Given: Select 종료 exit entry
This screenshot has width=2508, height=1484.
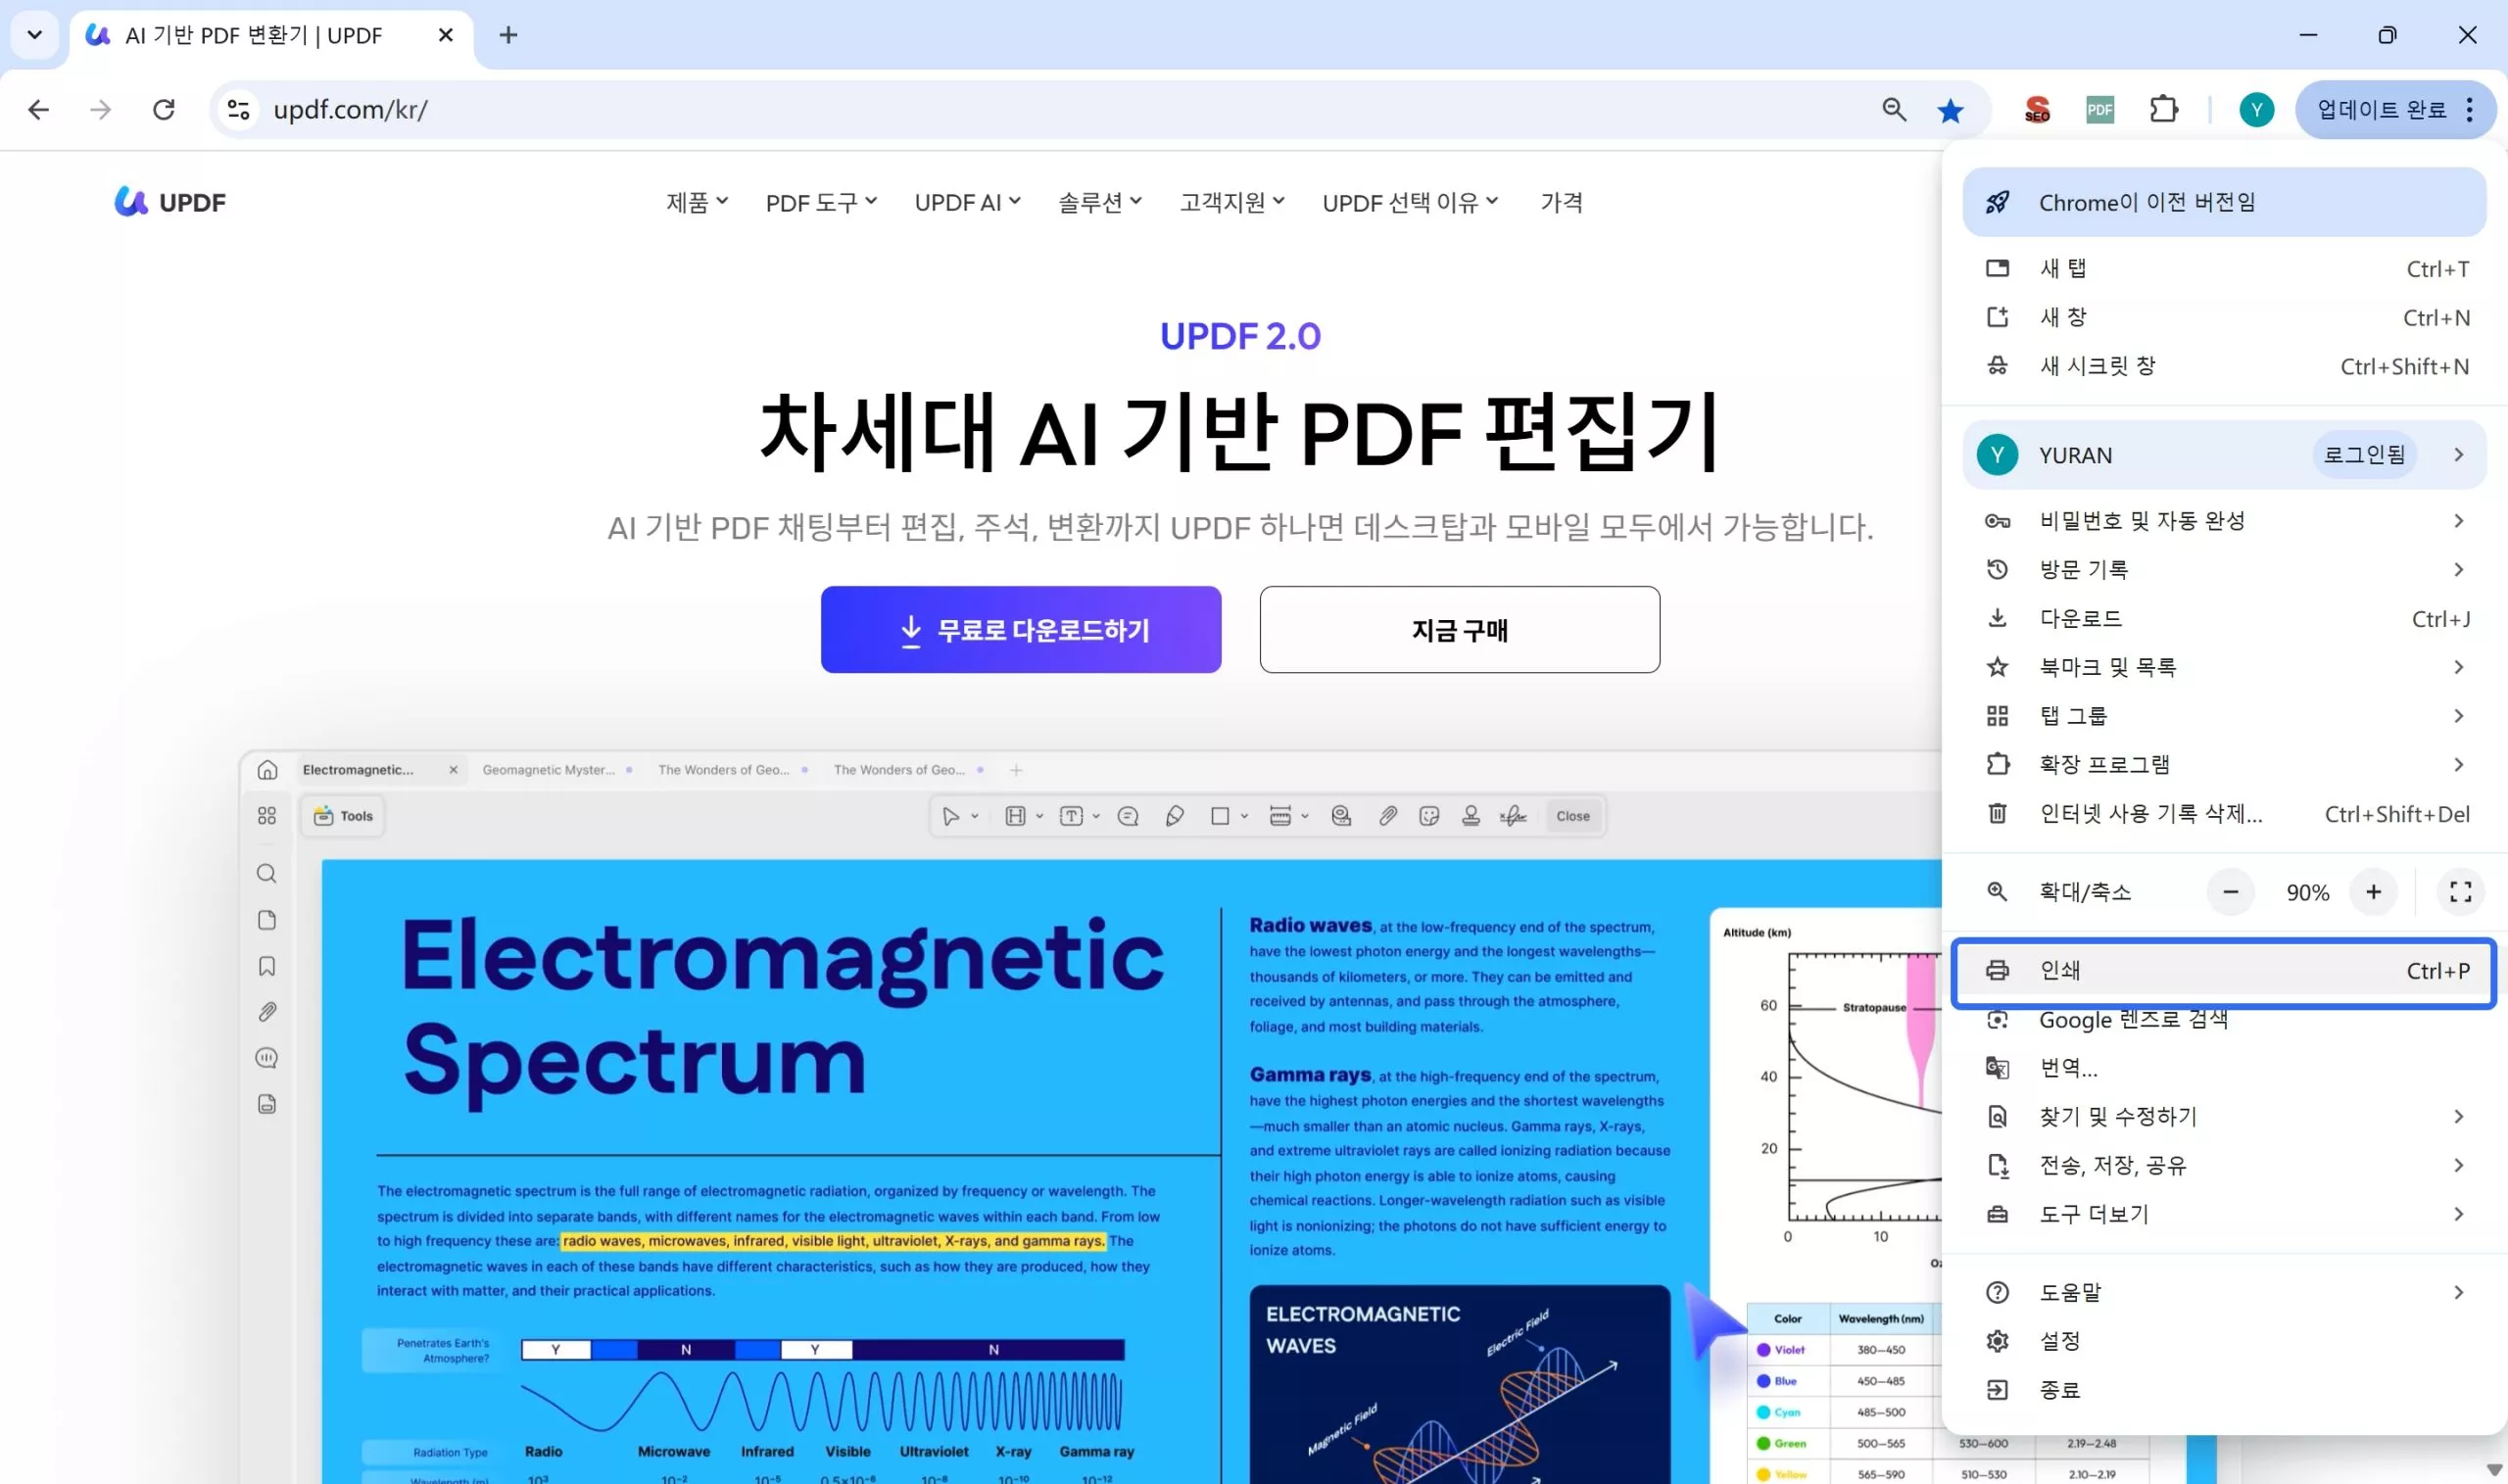Looking at the screenshot, I should pyautogui.click(x=2224, y=1390).
